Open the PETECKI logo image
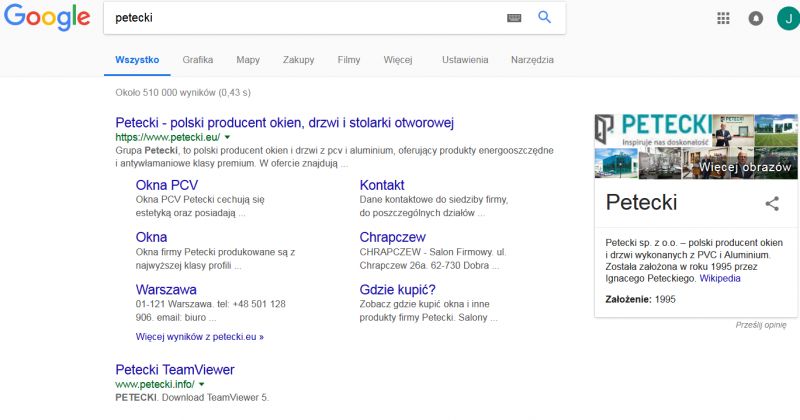 (x=653, y=130)
